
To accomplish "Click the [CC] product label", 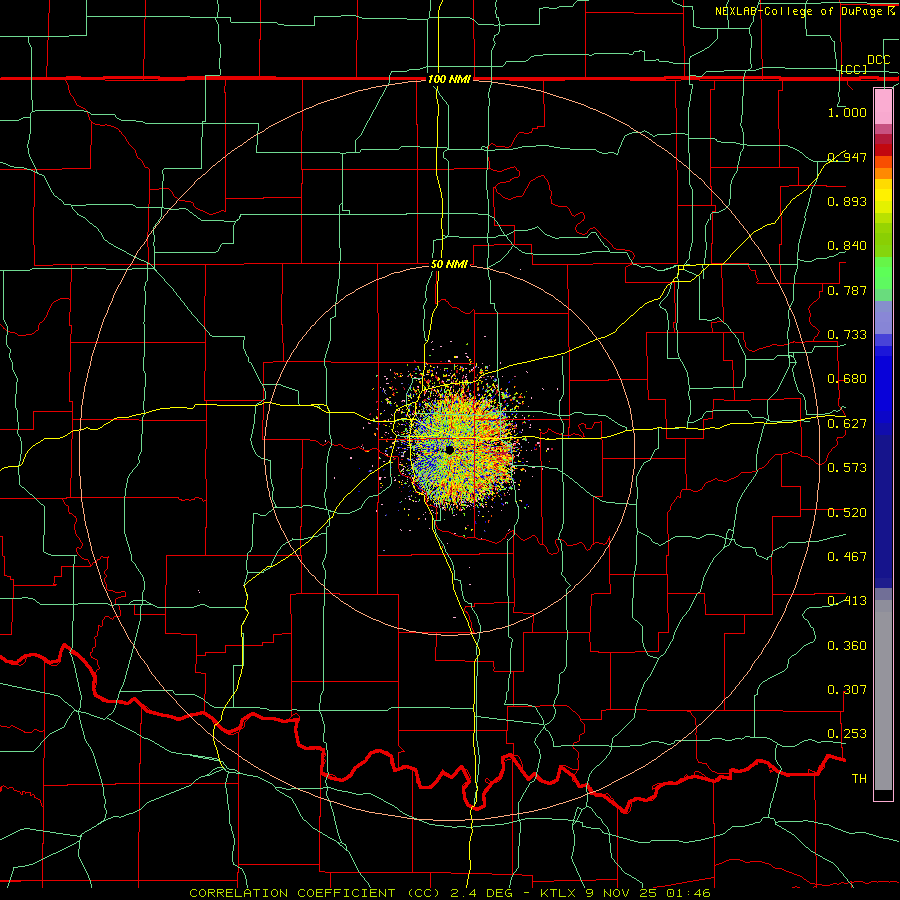I will click(854, 69).
